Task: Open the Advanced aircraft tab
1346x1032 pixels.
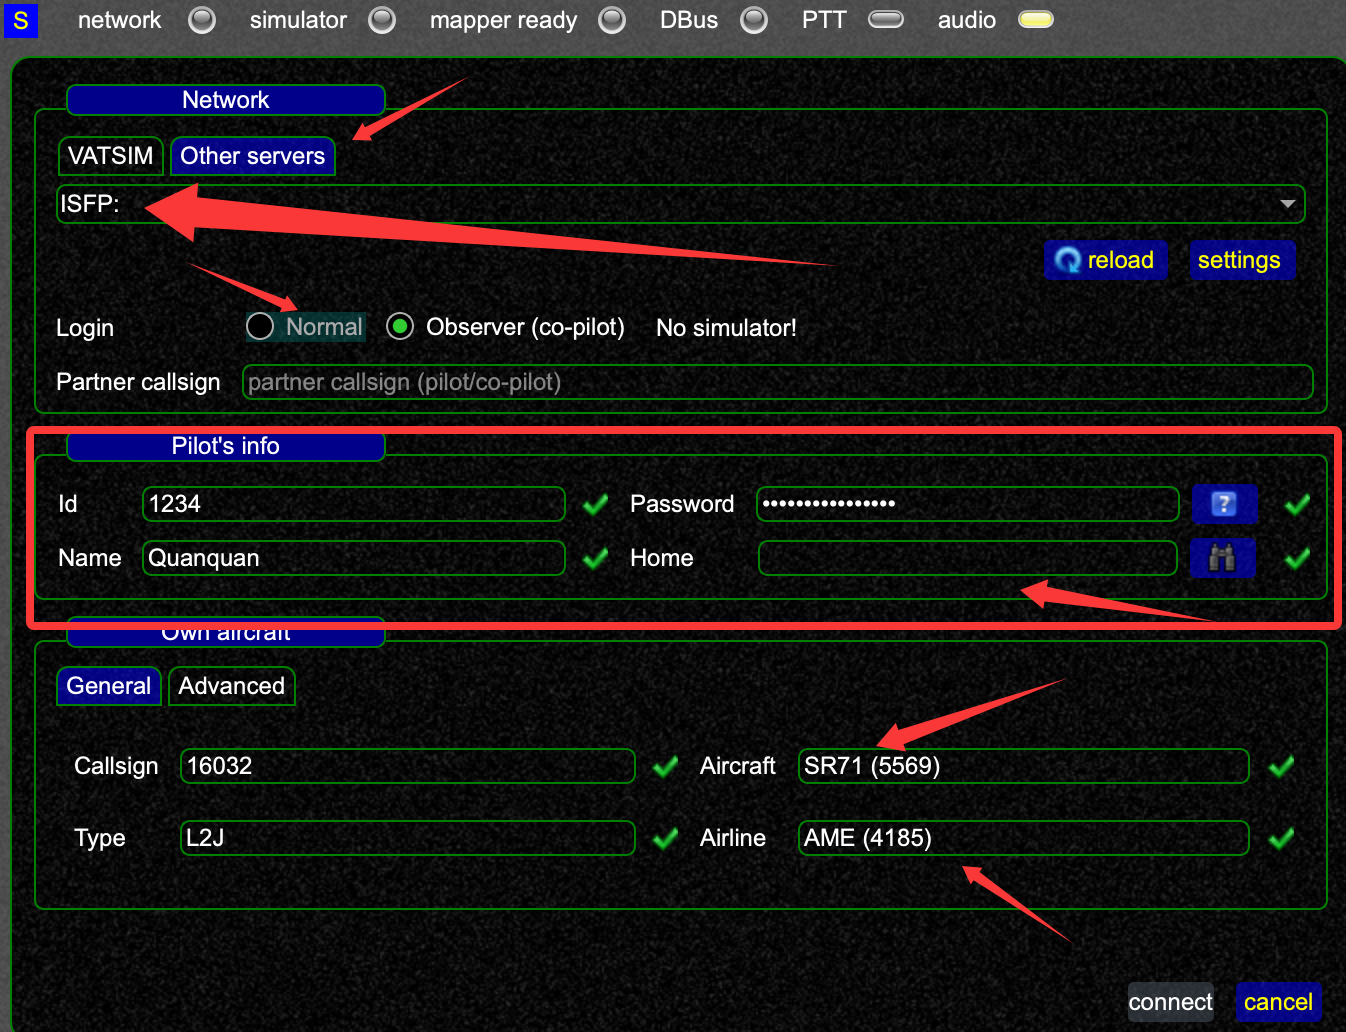Action: [232, 686]
